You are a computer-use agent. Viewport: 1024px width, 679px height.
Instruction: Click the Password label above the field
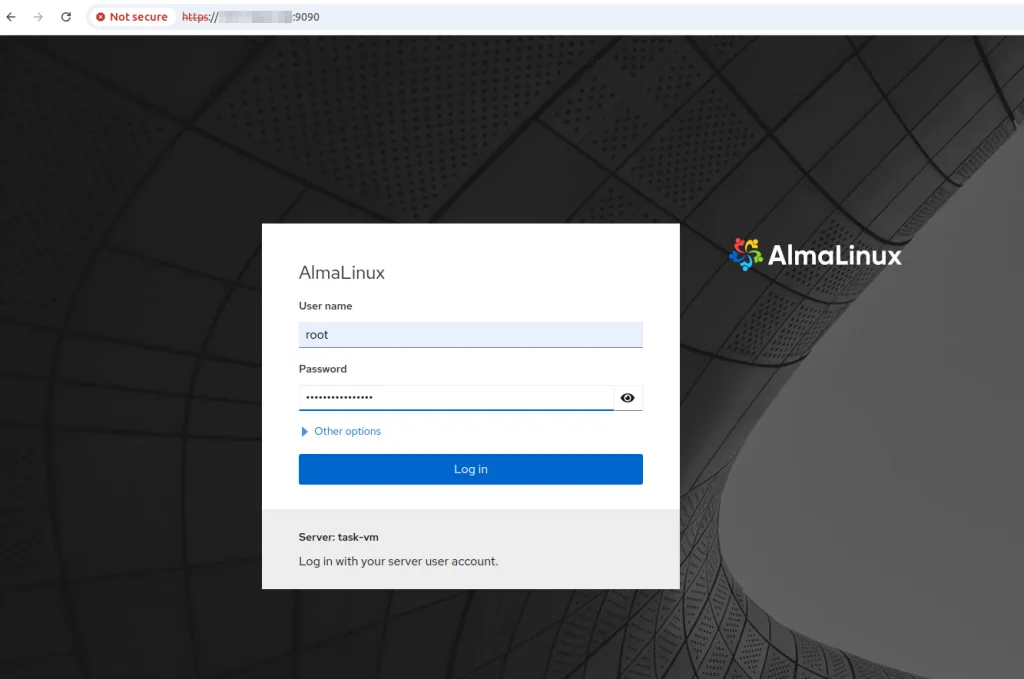pos(322,369)
